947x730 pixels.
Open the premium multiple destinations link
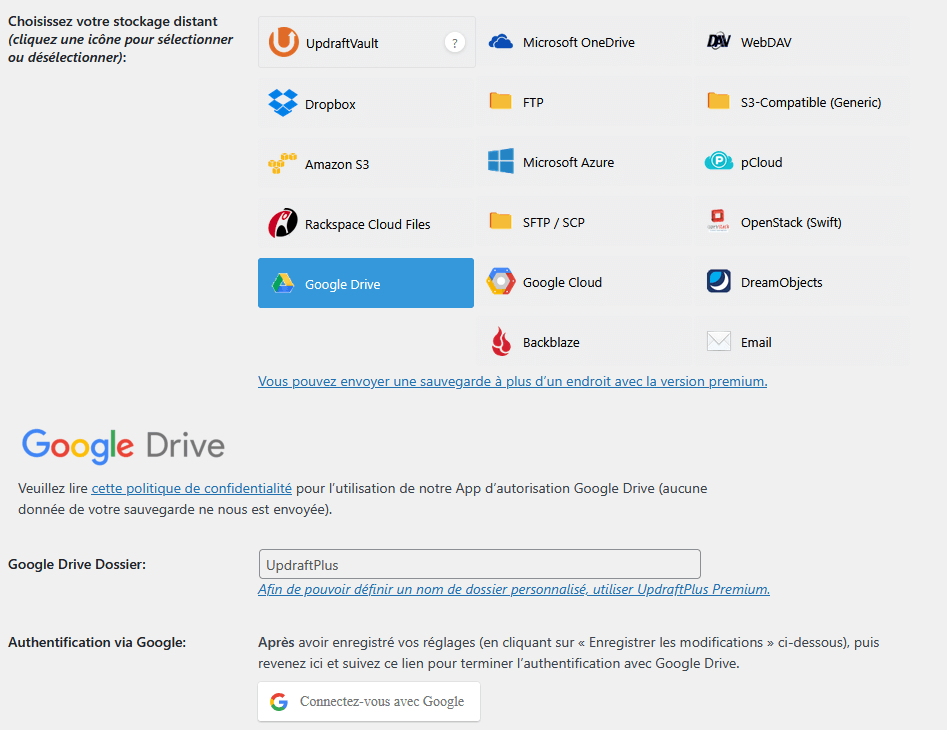(x=512, y=382)
